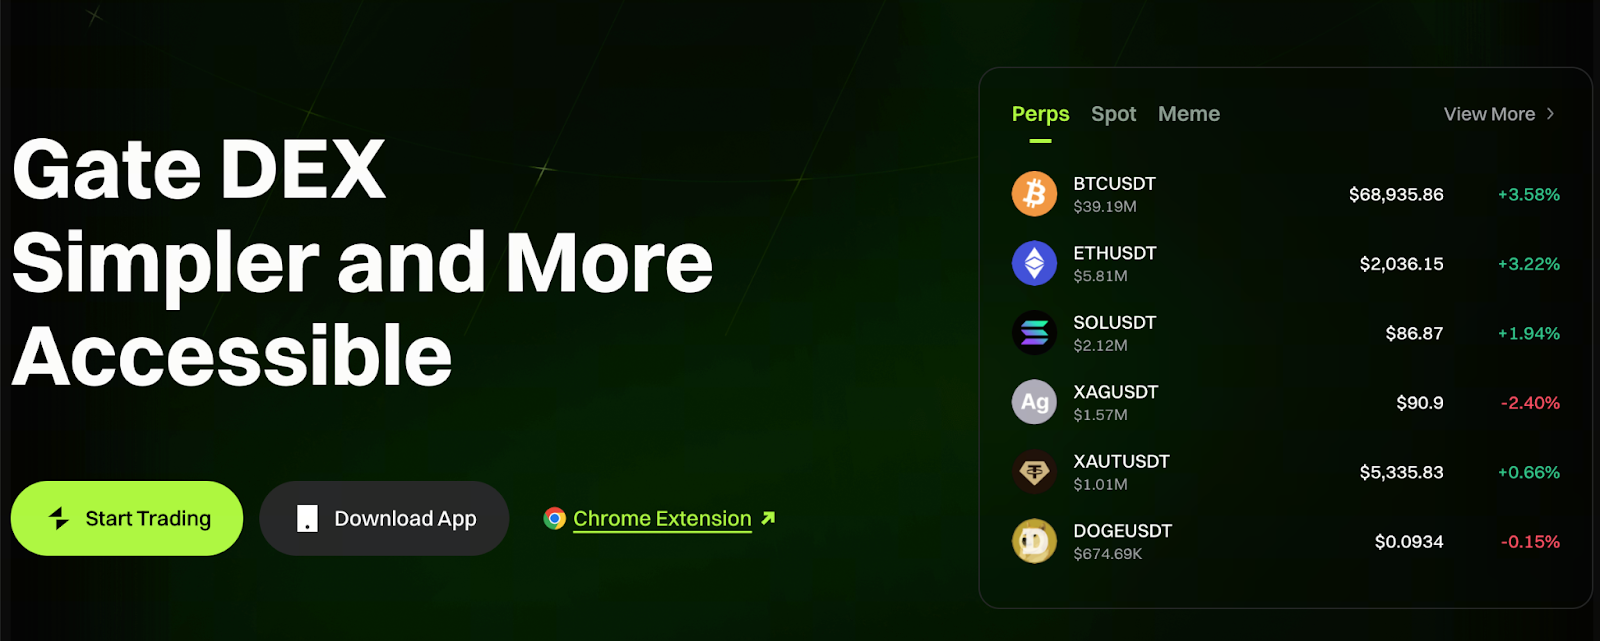Switch to the Perps tab
Image resolution: width=1600 pixels, height=641 pixels.
coord(1040,114)
